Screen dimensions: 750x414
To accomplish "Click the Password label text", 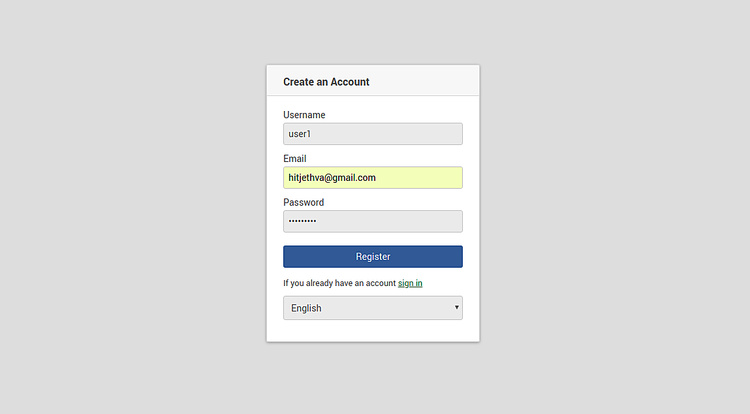I will 303,202.
